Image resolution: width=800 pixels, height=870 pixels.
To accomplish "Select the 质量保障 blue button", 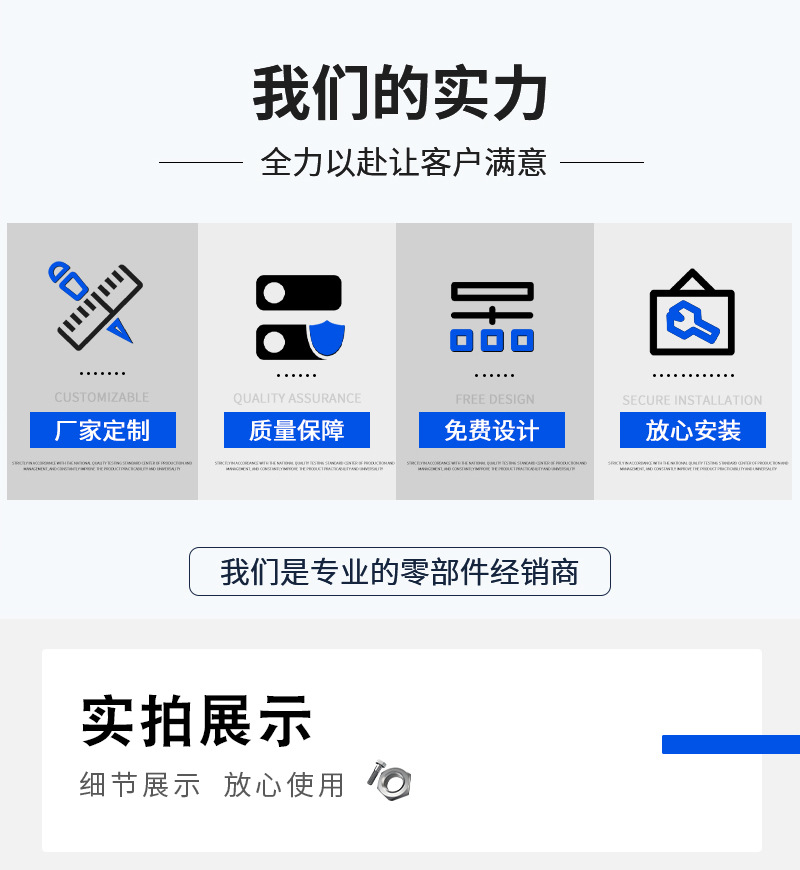I will (x=297, y=430).
